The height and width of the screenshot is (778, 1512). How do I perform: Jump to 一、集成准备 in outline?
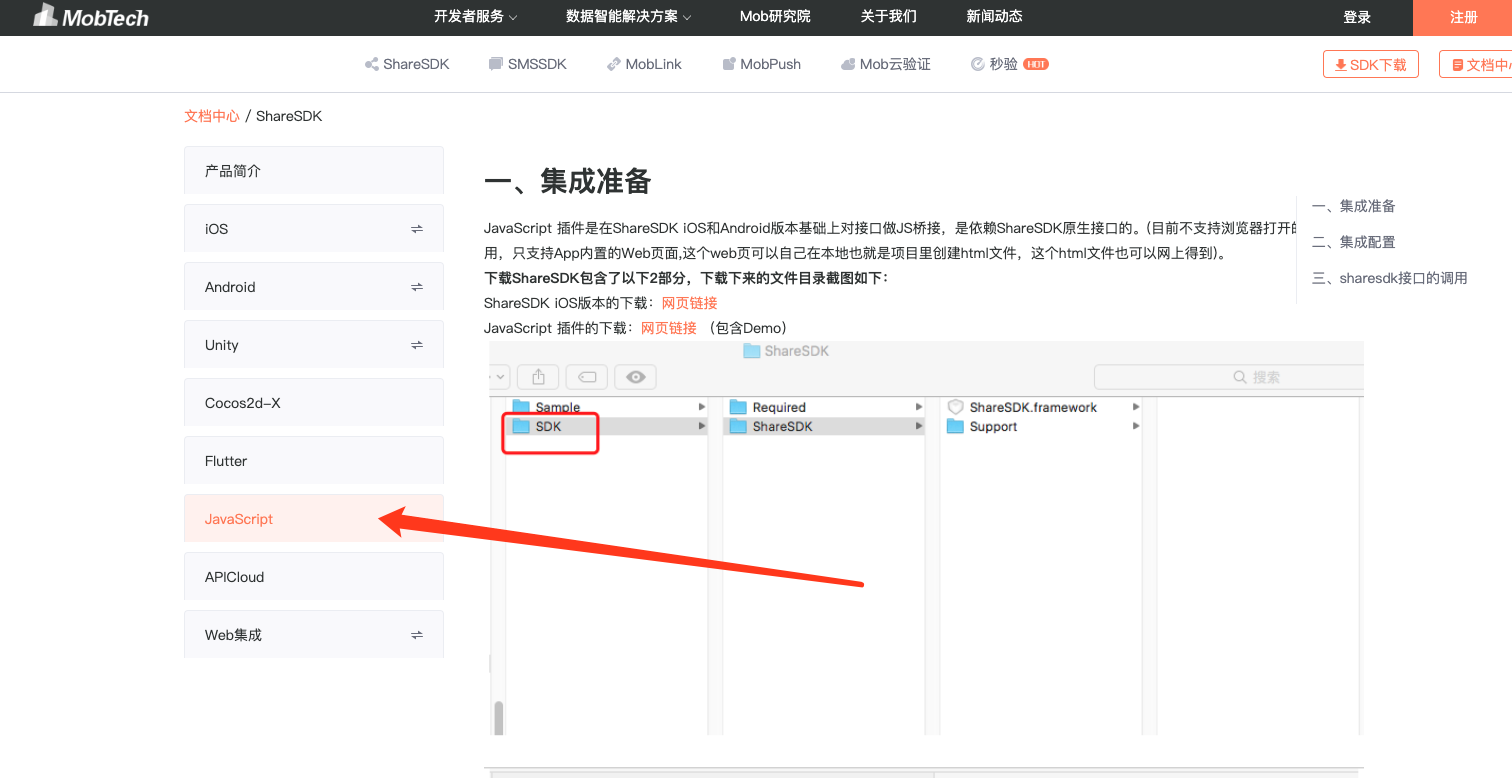point(1353,206)
